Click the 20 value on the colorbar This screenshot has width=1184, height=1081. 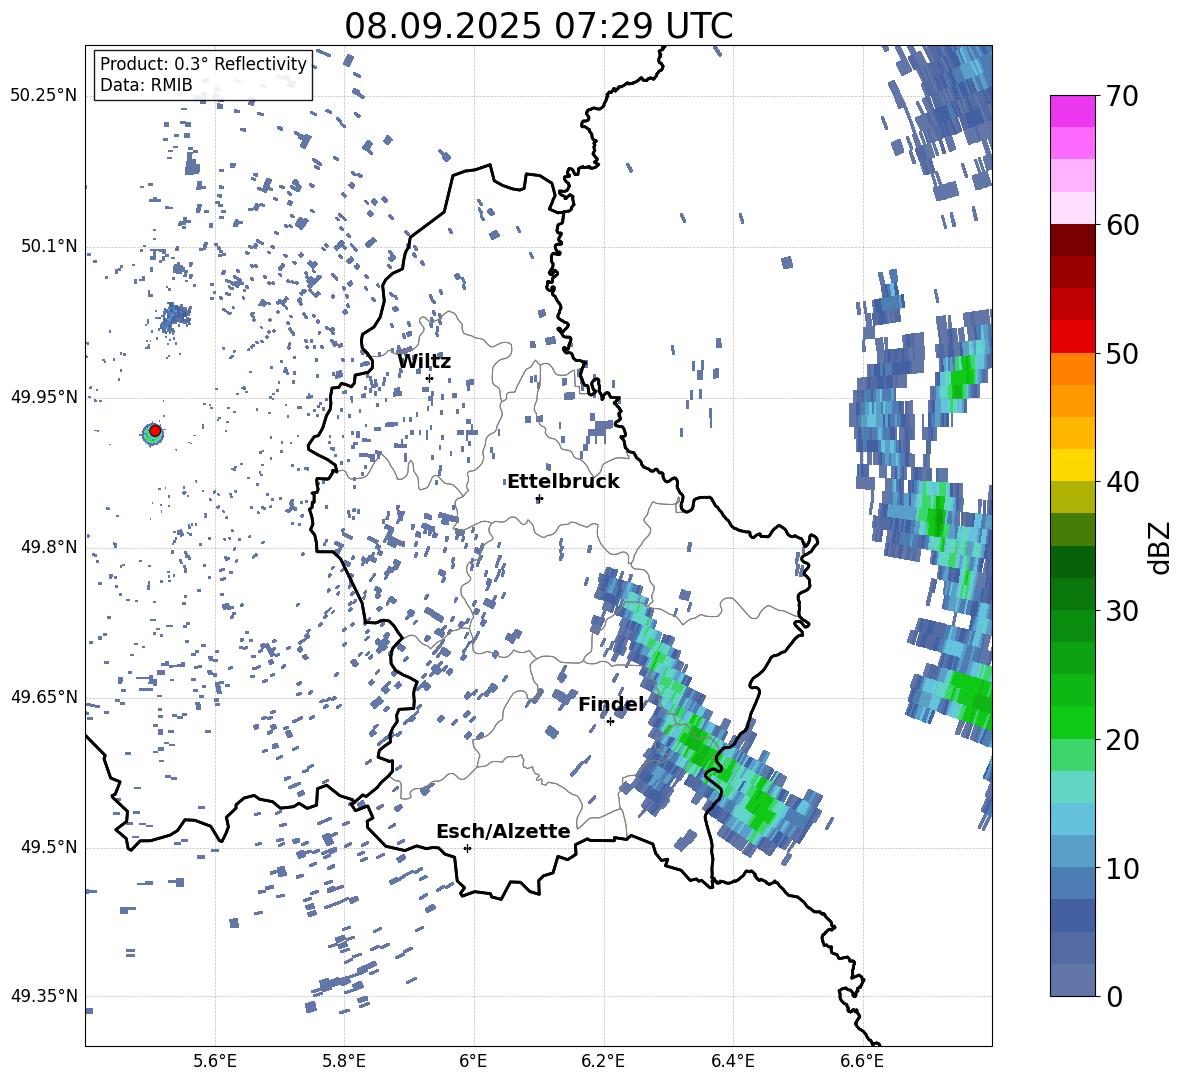[x=1122, y=740]
